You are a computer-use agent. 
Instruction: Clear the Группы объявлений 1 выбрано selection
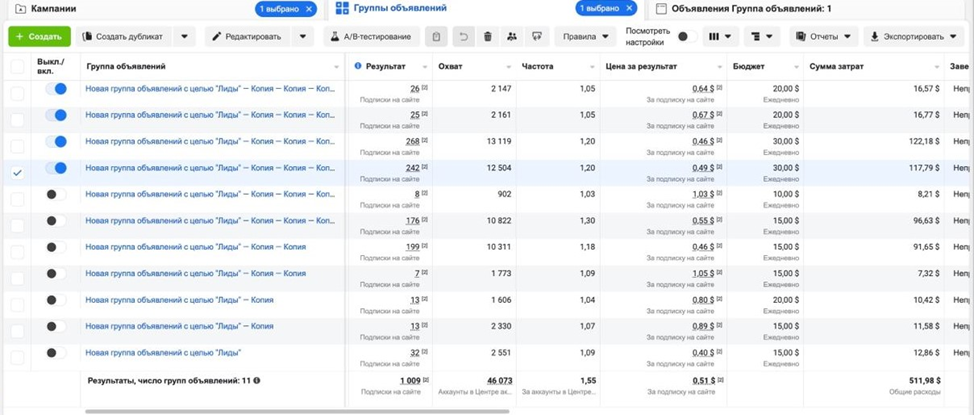(629, 9)
